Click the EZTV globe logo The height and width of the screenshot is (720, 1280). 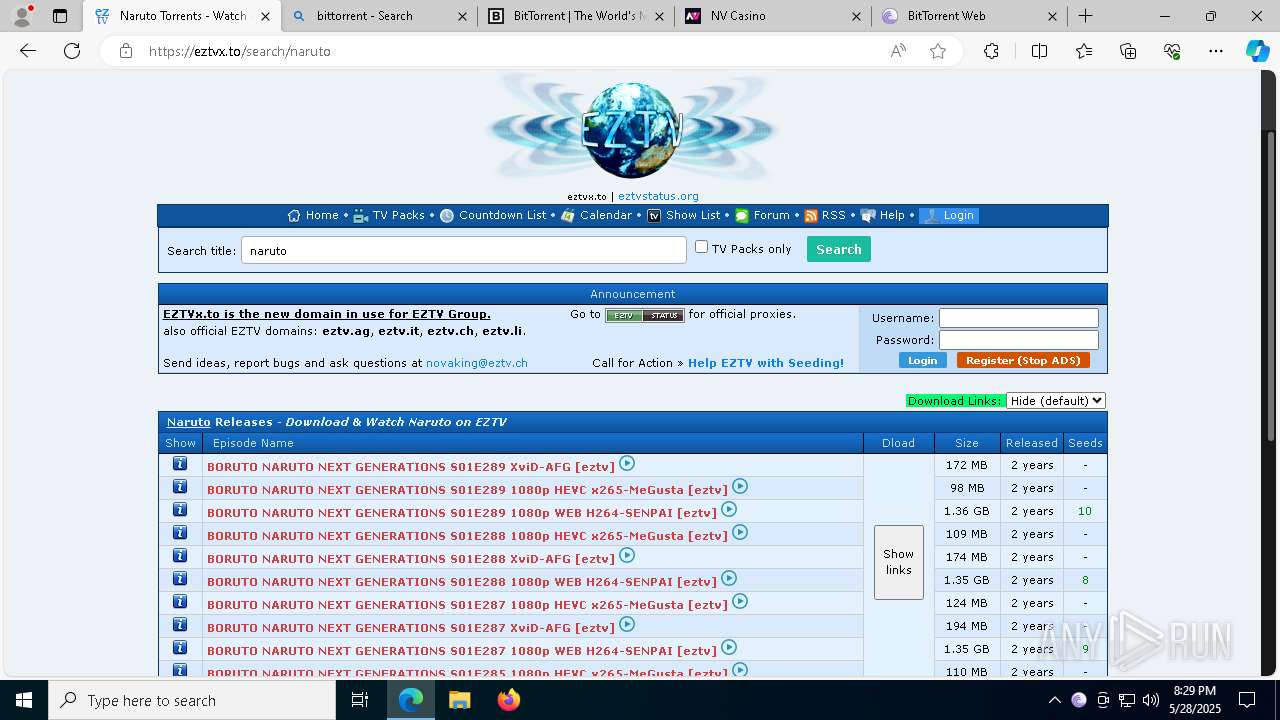(632, 130)
